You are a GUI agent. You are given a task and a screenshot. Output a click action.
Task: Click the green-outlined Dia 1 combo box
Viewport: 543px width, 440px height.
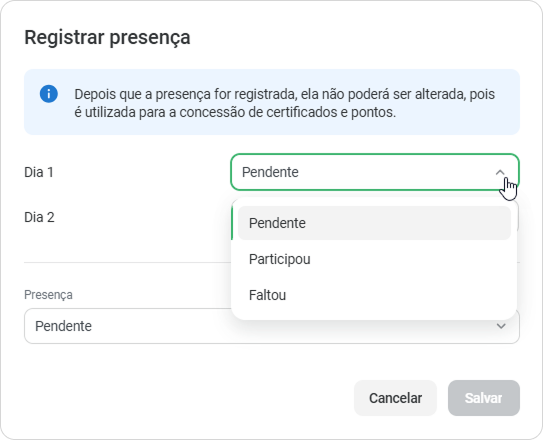375,172
